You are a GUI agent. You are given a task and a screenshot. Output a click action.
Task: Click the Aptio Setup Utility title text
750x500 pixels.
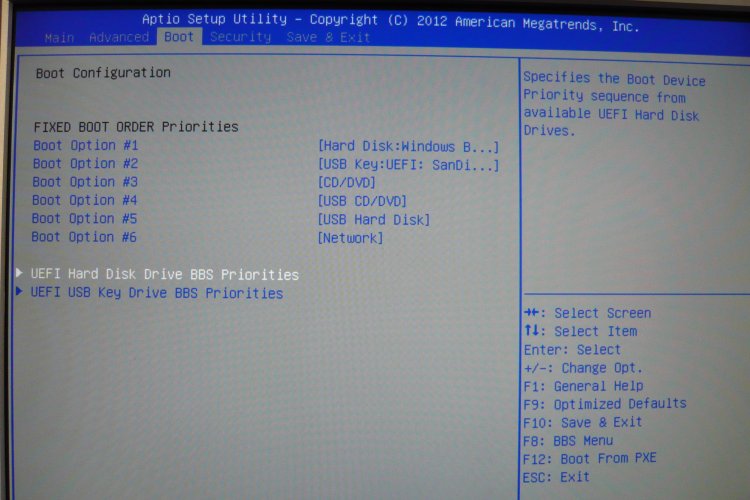[390, 22]
